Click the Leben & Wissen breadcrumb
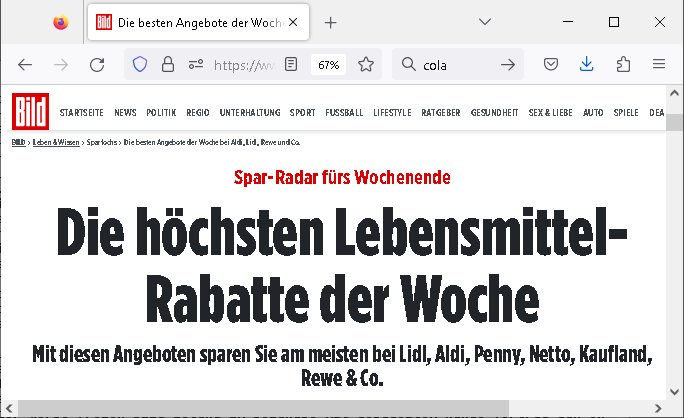This screenshot has width=684, height=418. pyautogui.click(x=56, y=142)
